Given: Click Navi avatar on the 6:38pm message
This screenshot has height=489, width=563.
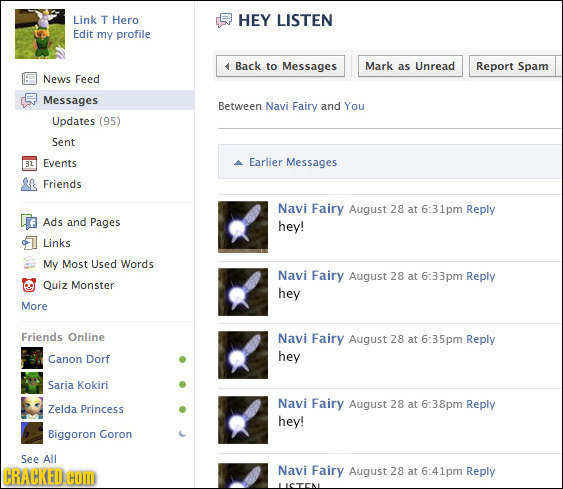Looking at the screenshot, I should tap(243, 420).
